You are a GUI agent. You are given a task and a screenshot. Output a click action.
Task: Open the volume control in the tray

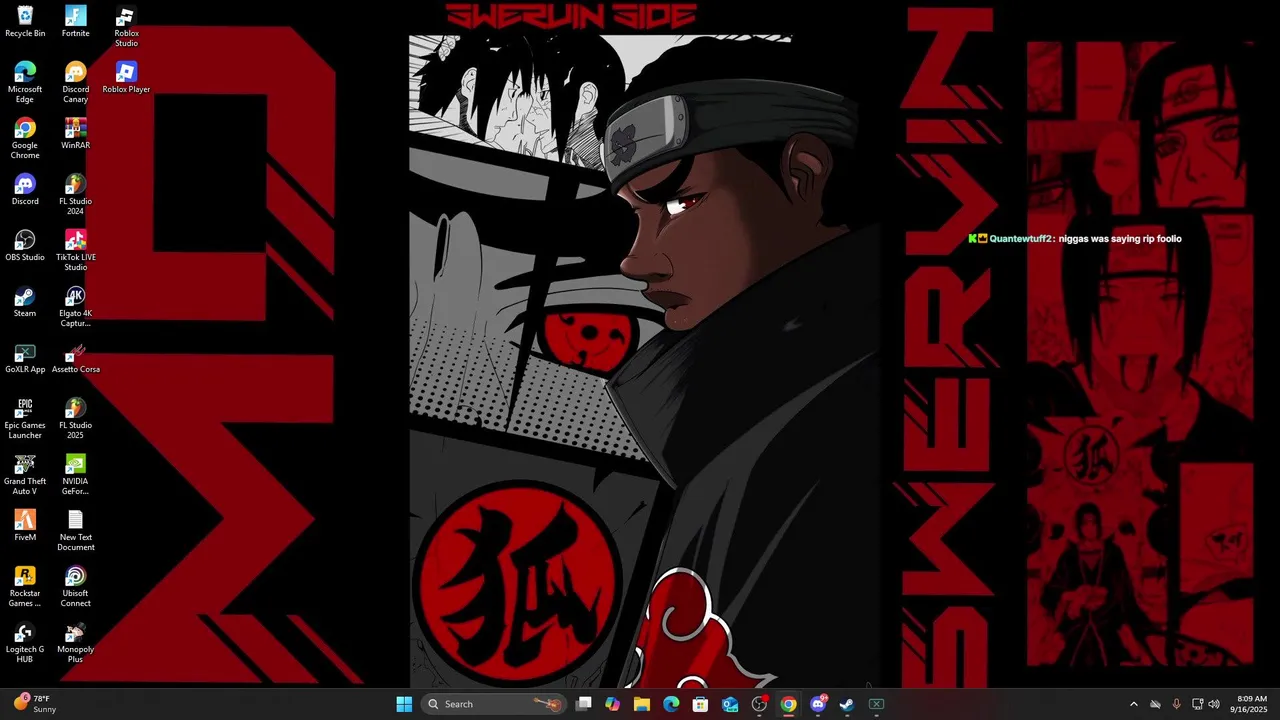point(1214,704)
